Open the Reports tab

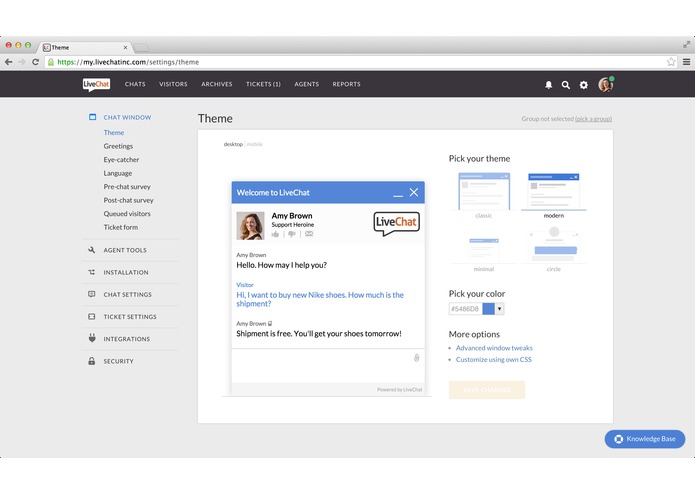347,84
